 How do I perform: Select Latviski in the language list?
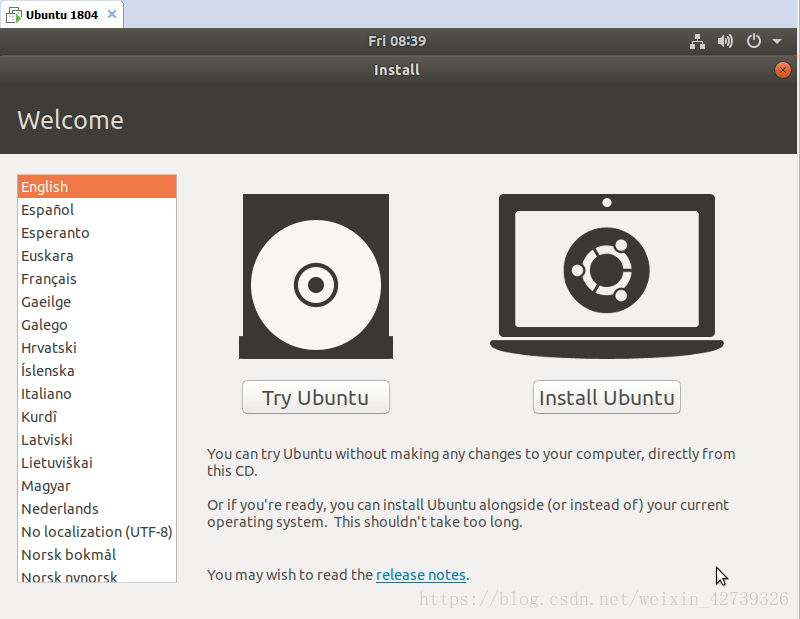[97, 439]
